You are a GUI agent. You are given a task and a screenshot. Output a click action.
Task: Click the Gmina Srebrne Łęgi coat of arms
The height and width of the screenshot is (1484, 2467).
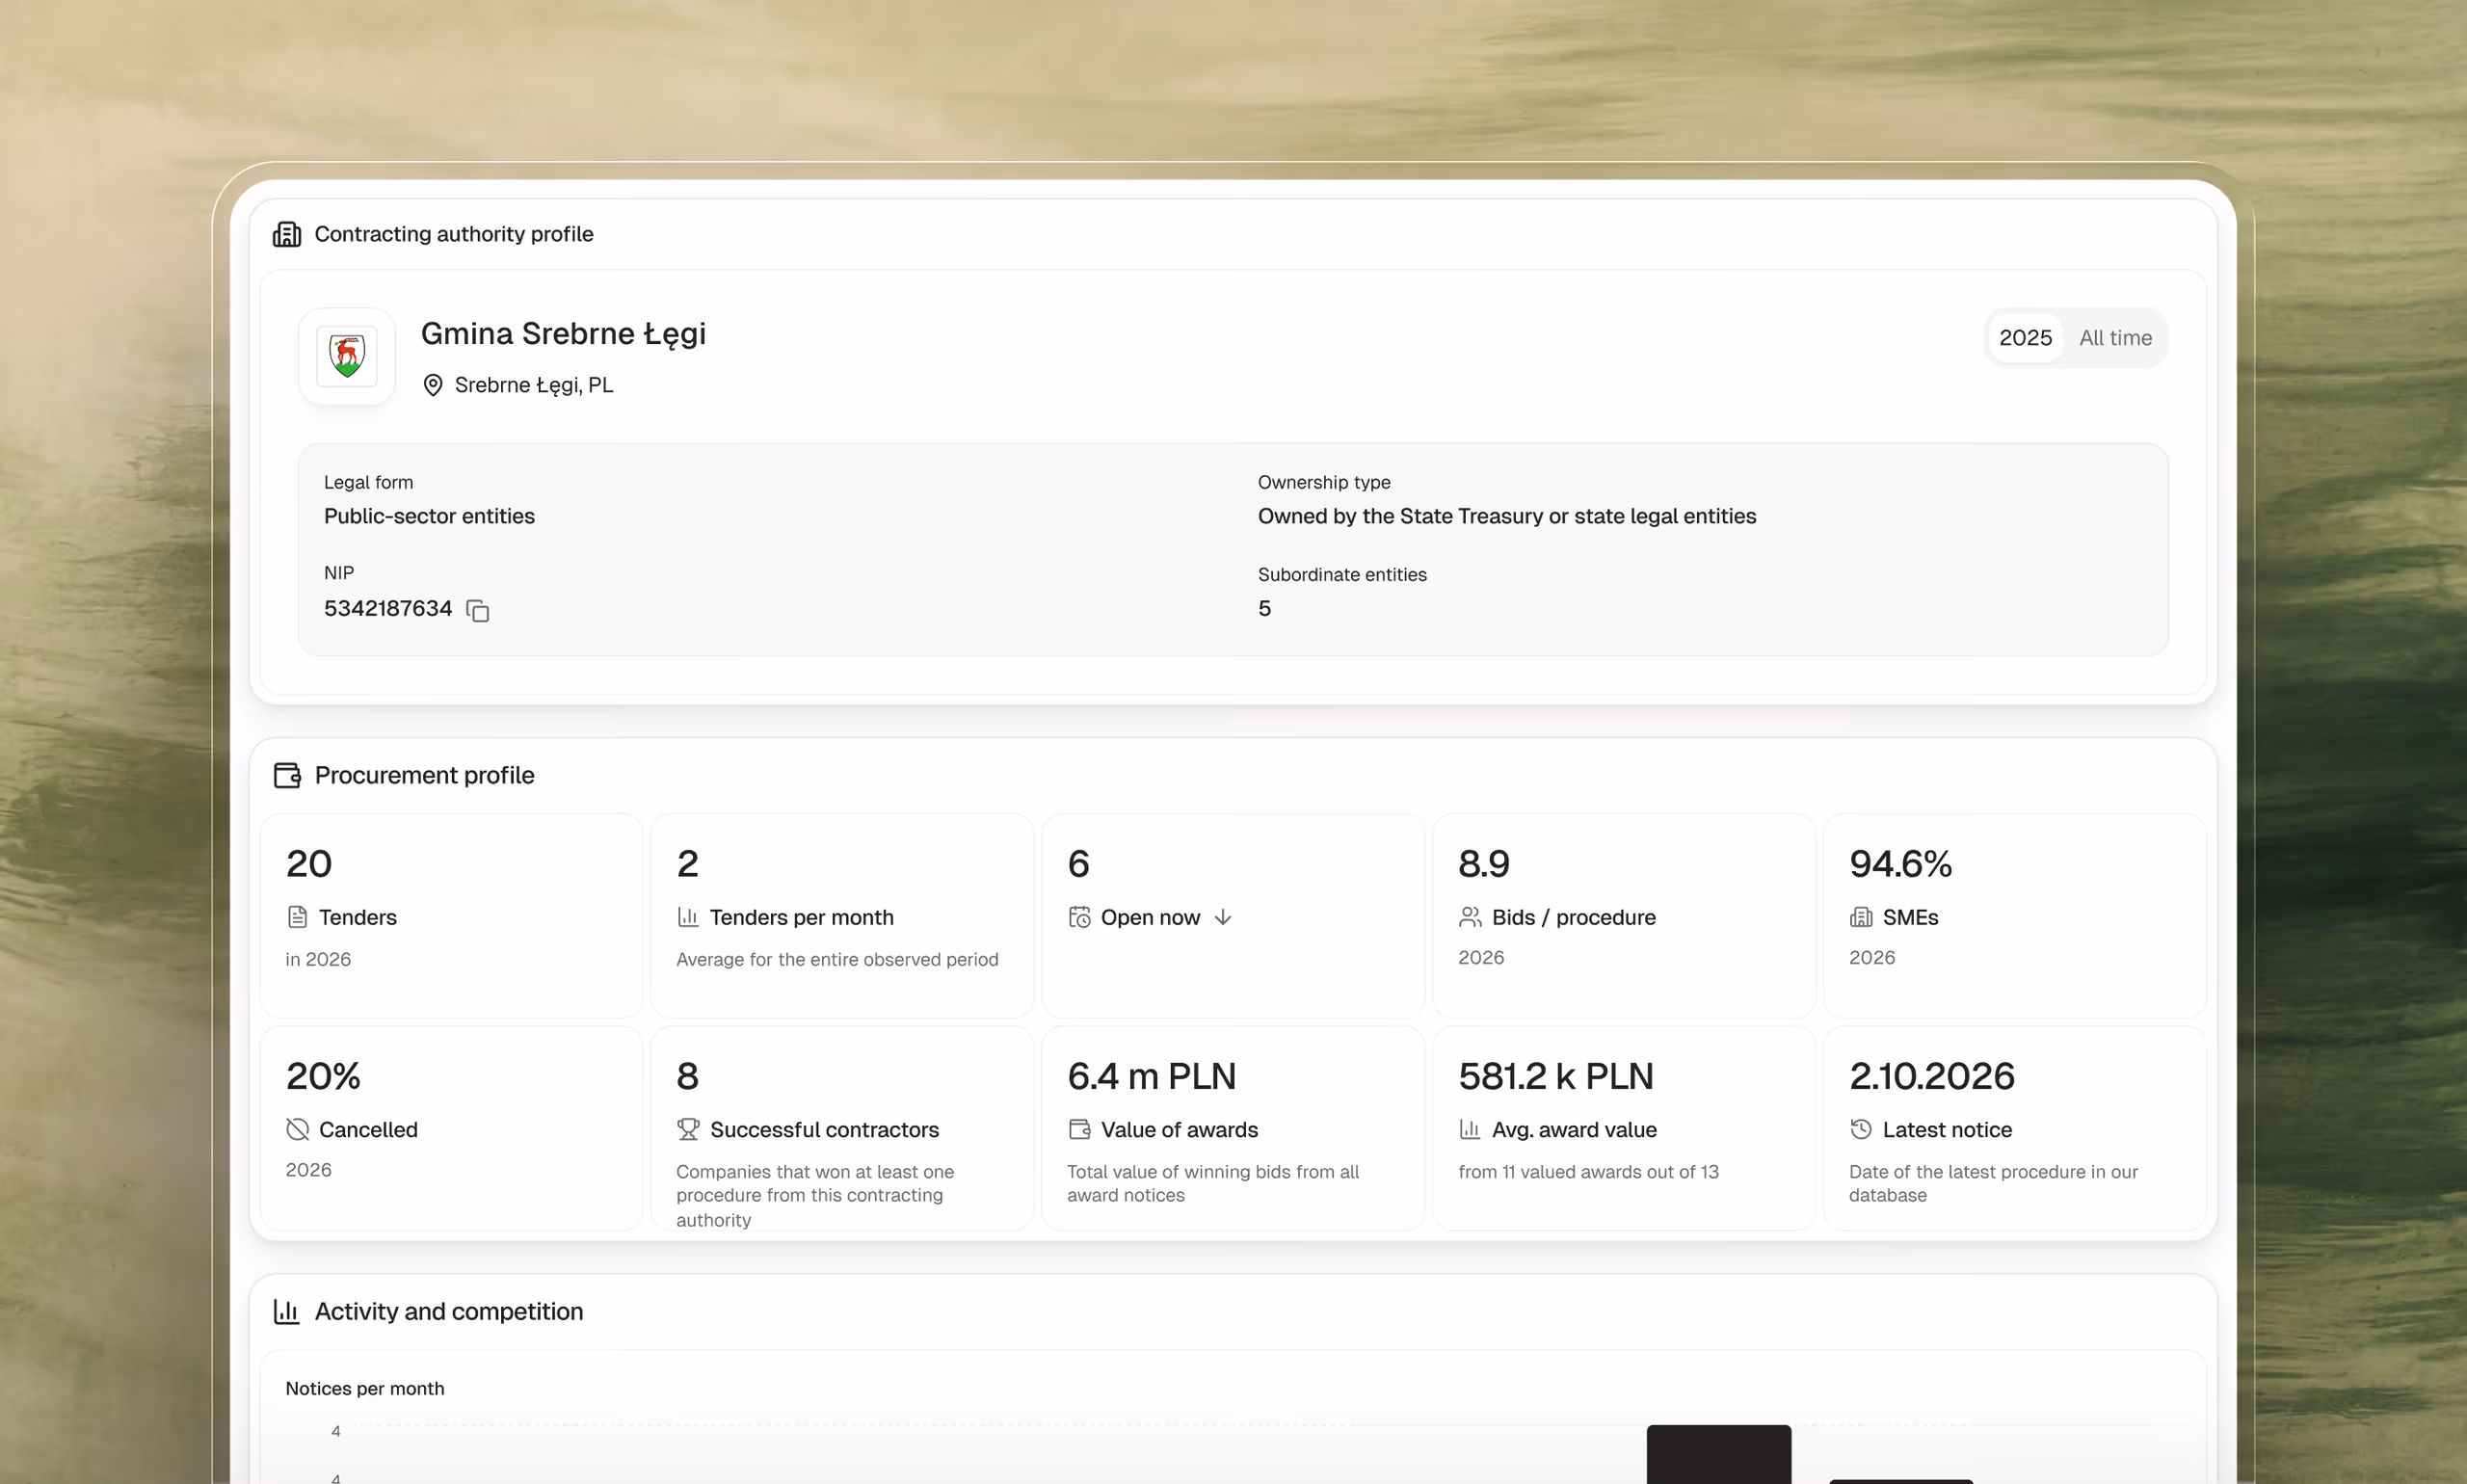point(347,356)
